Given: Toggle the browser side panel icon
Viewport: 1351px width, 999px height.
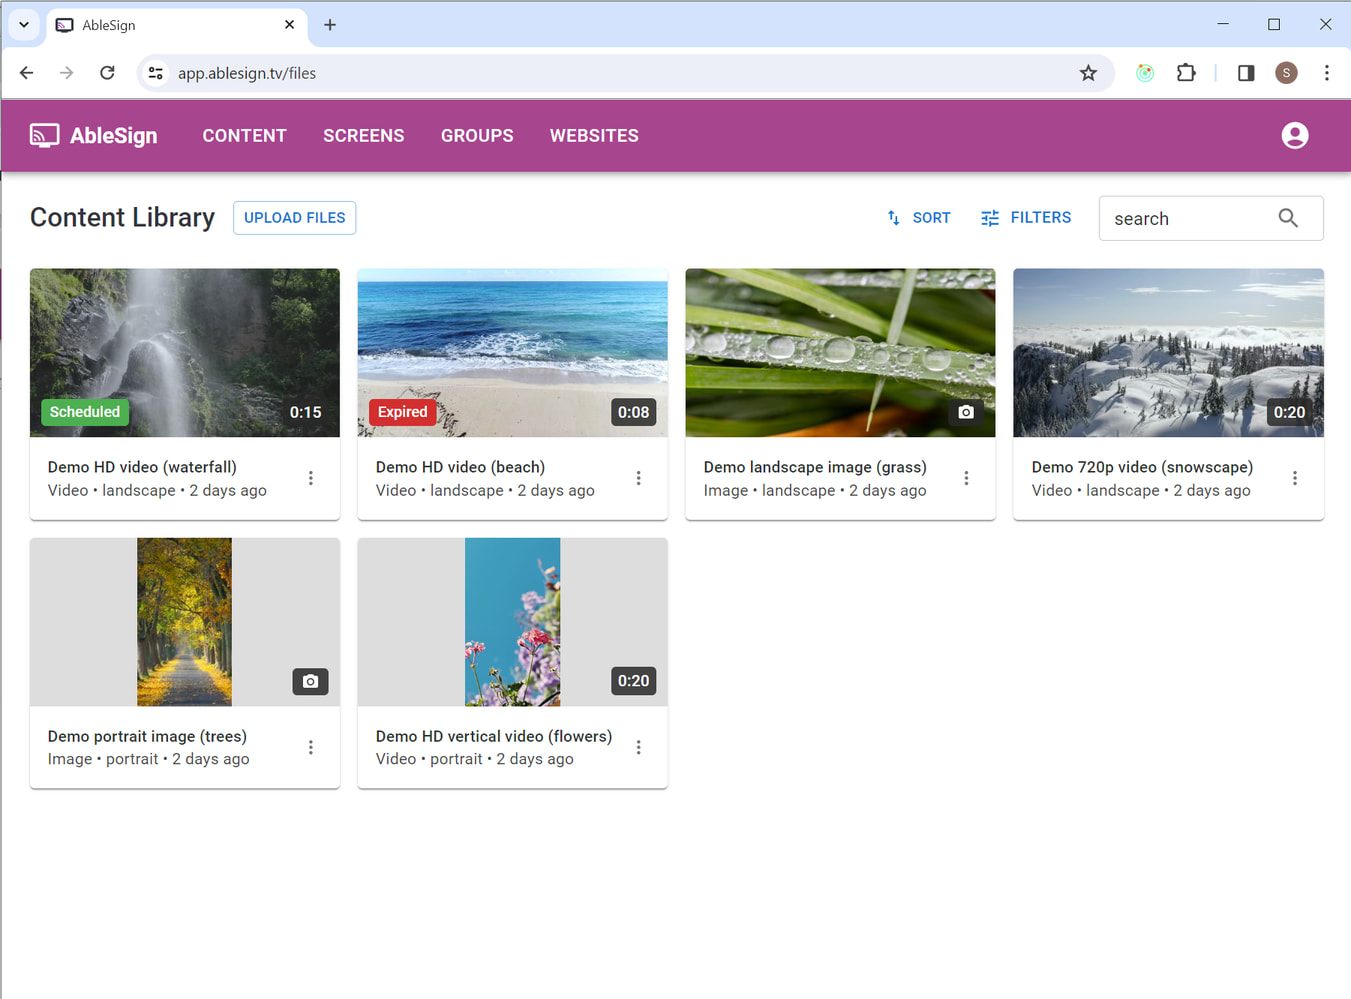Looking at the screenshot, I should tap(1245, 73).
